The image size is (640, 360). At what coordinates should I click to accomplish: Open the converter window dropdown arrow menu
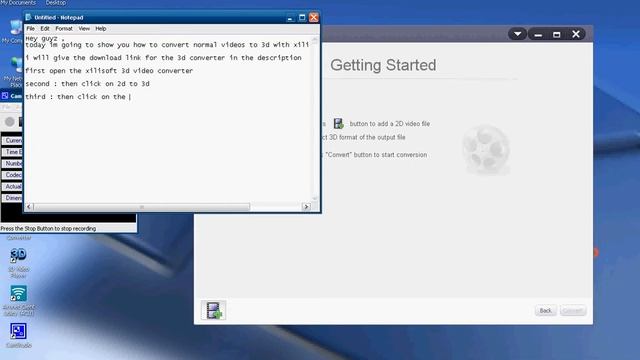[x=517, y=34]
